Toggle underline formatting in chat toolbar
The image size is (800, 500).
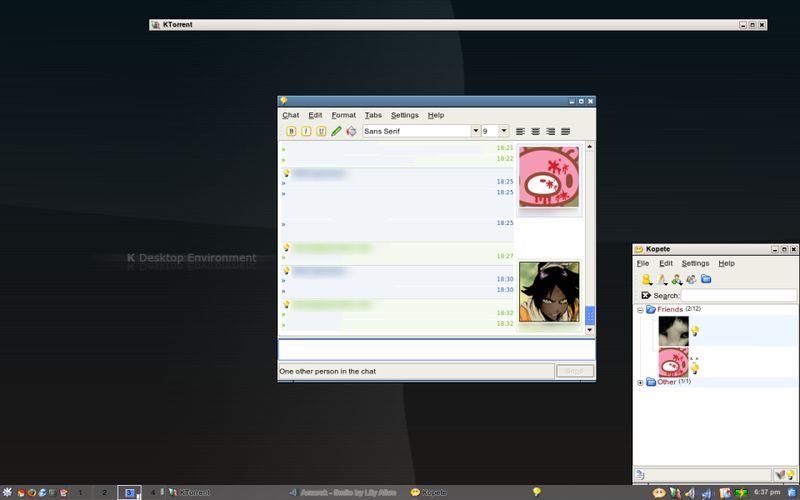[321, 131]
